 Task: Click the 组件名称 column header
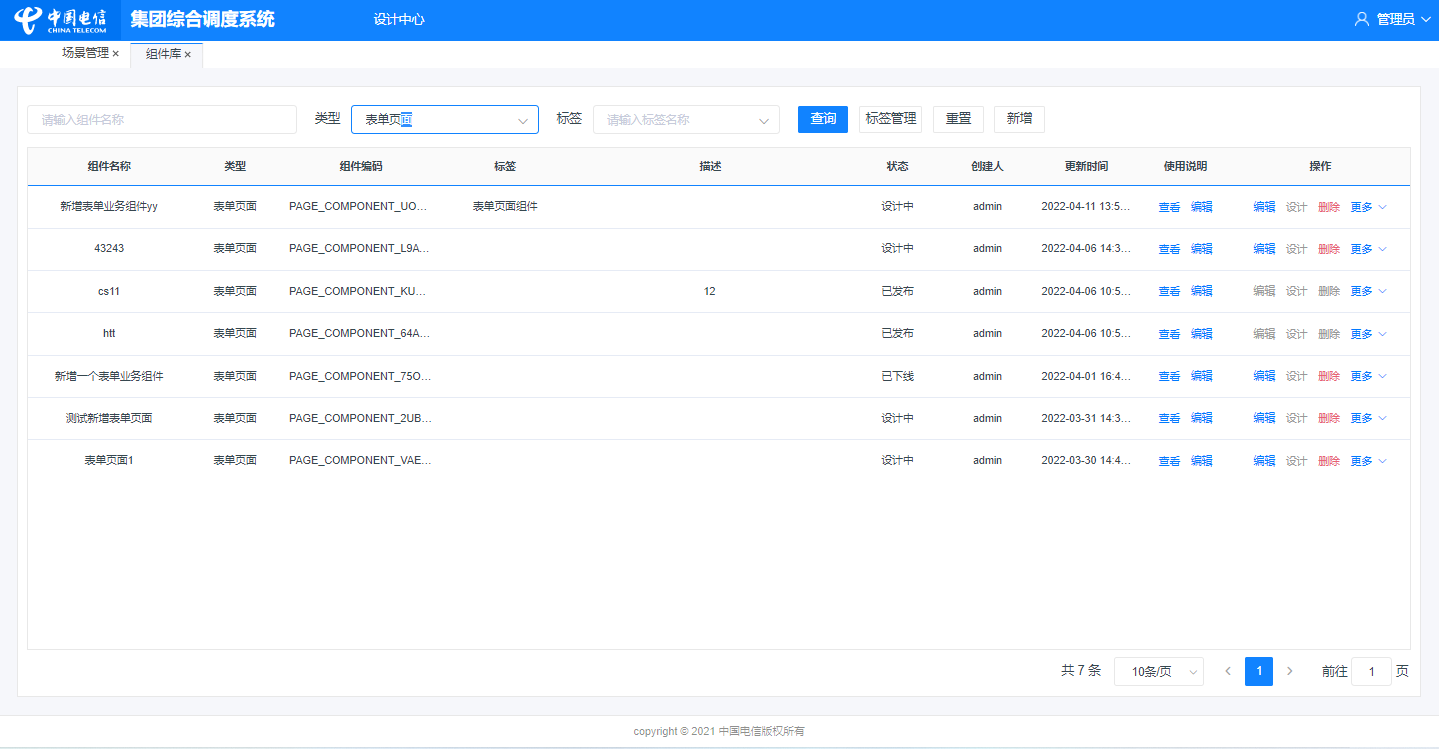(109, 166)
